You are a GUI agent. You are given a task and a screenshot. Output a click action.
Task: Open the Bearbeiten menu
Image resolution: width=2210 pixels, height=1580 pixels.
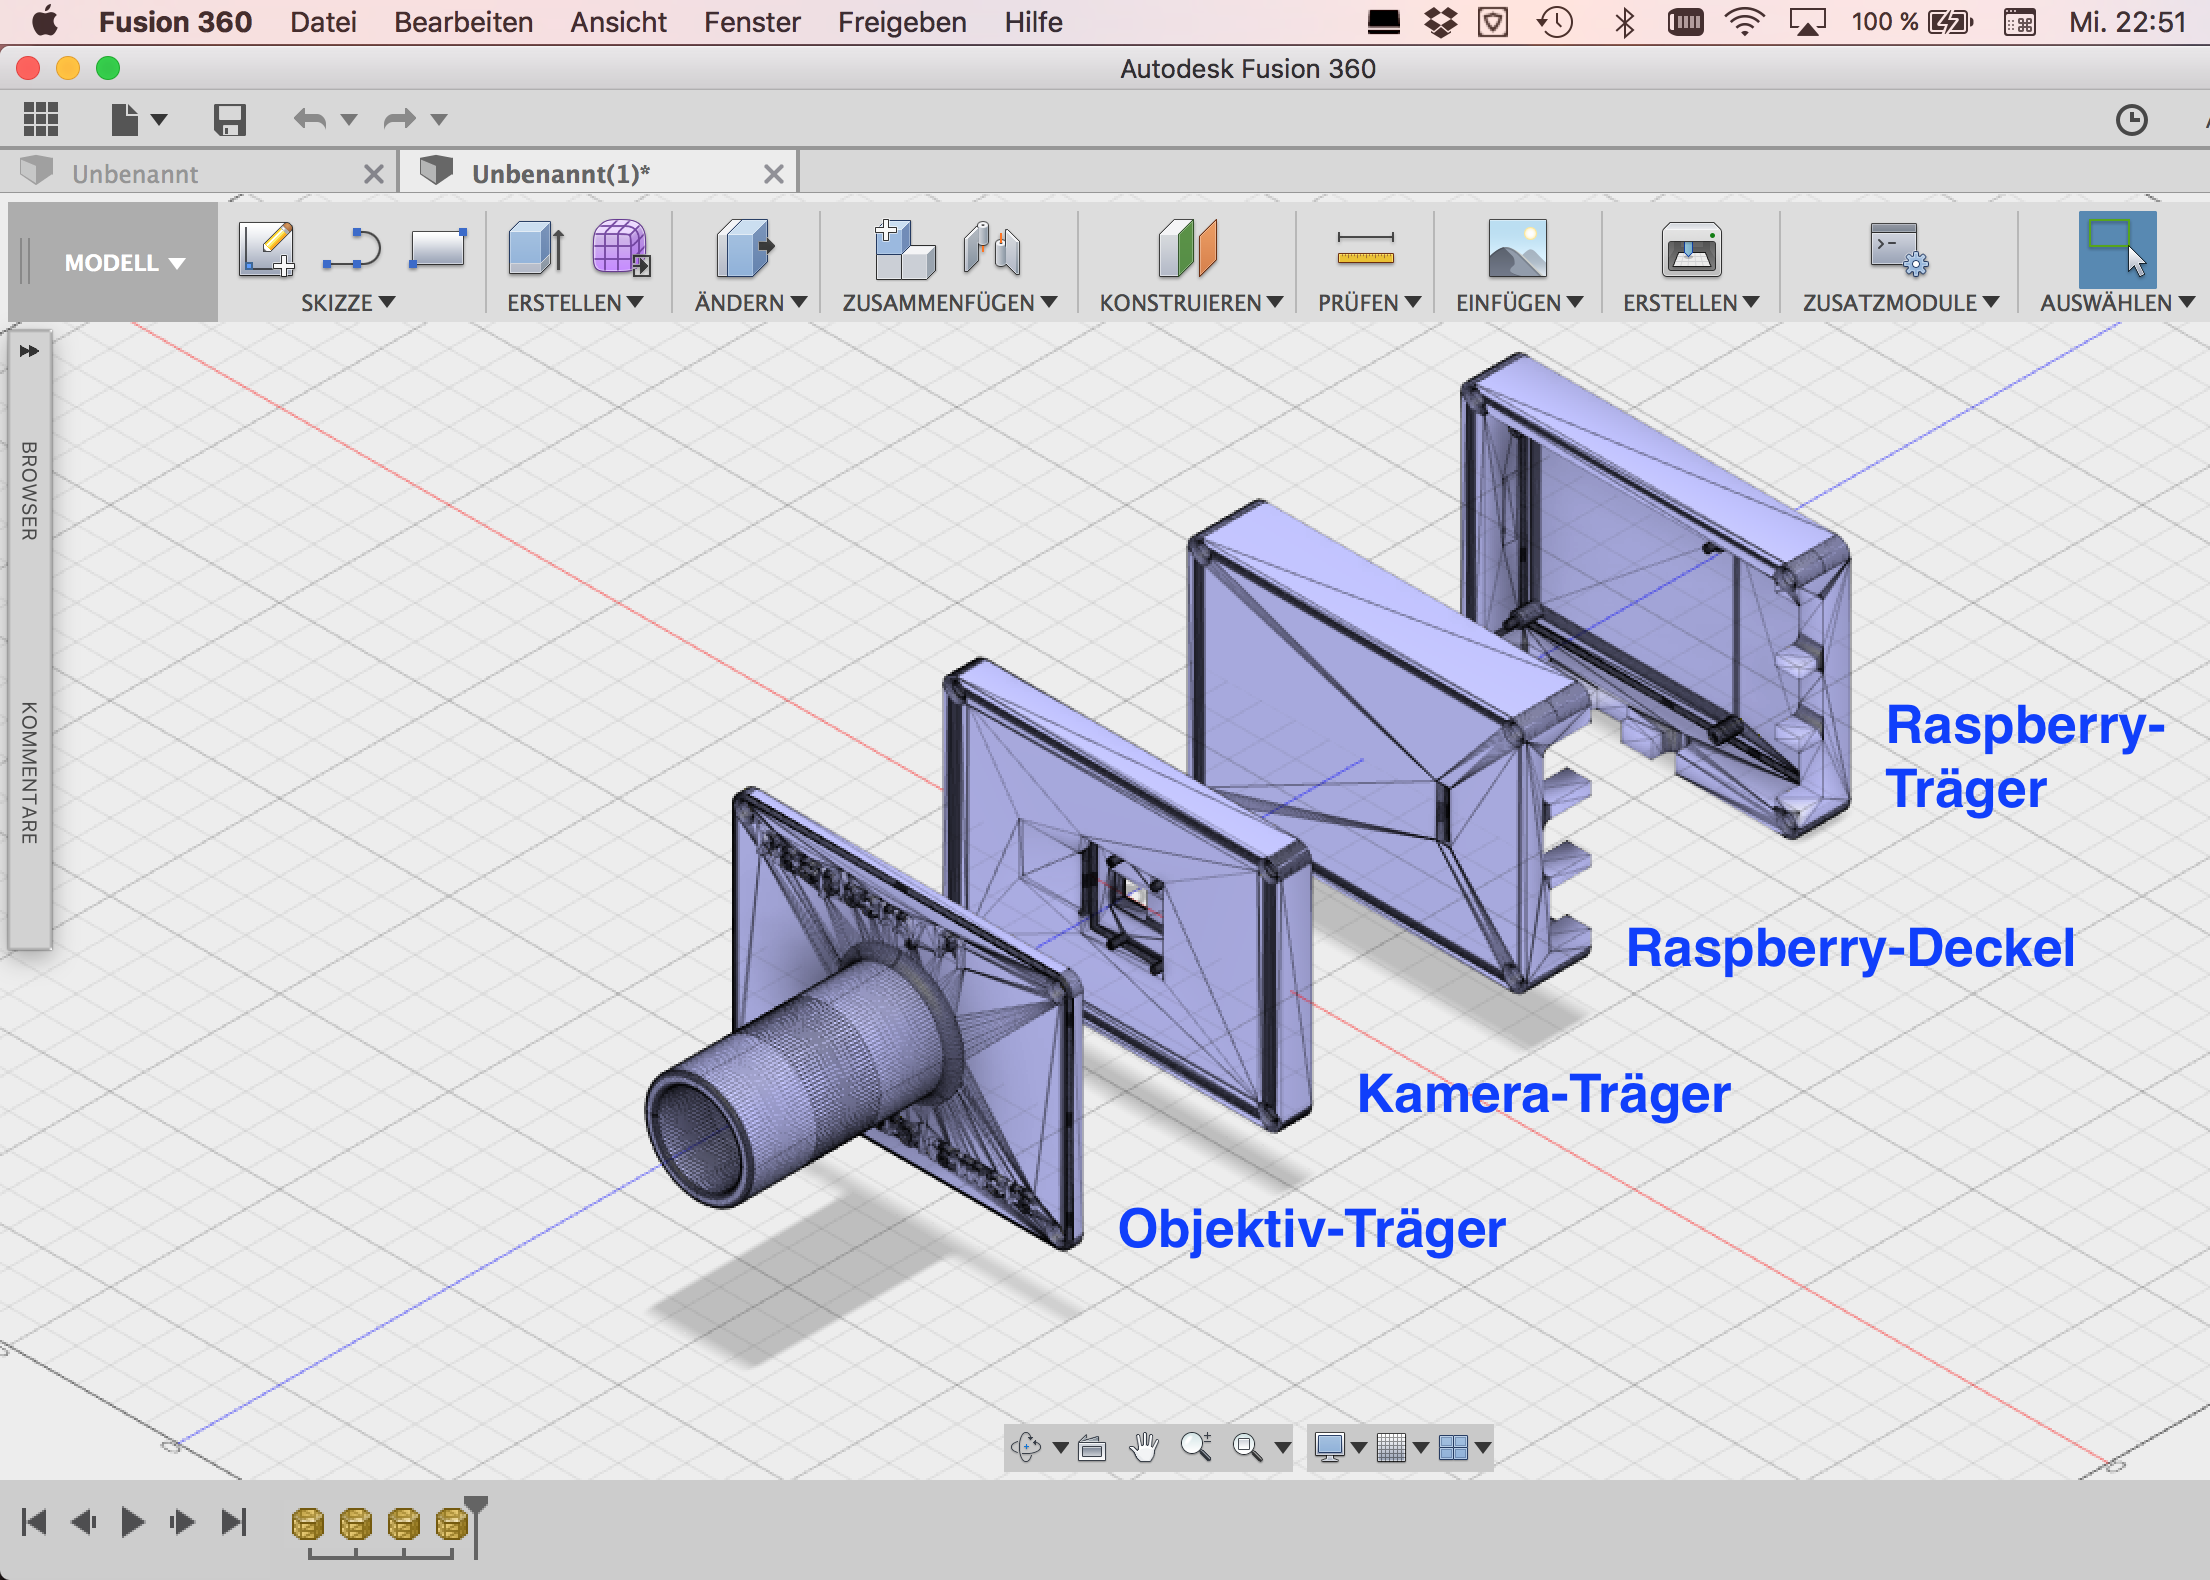[463, 22]
